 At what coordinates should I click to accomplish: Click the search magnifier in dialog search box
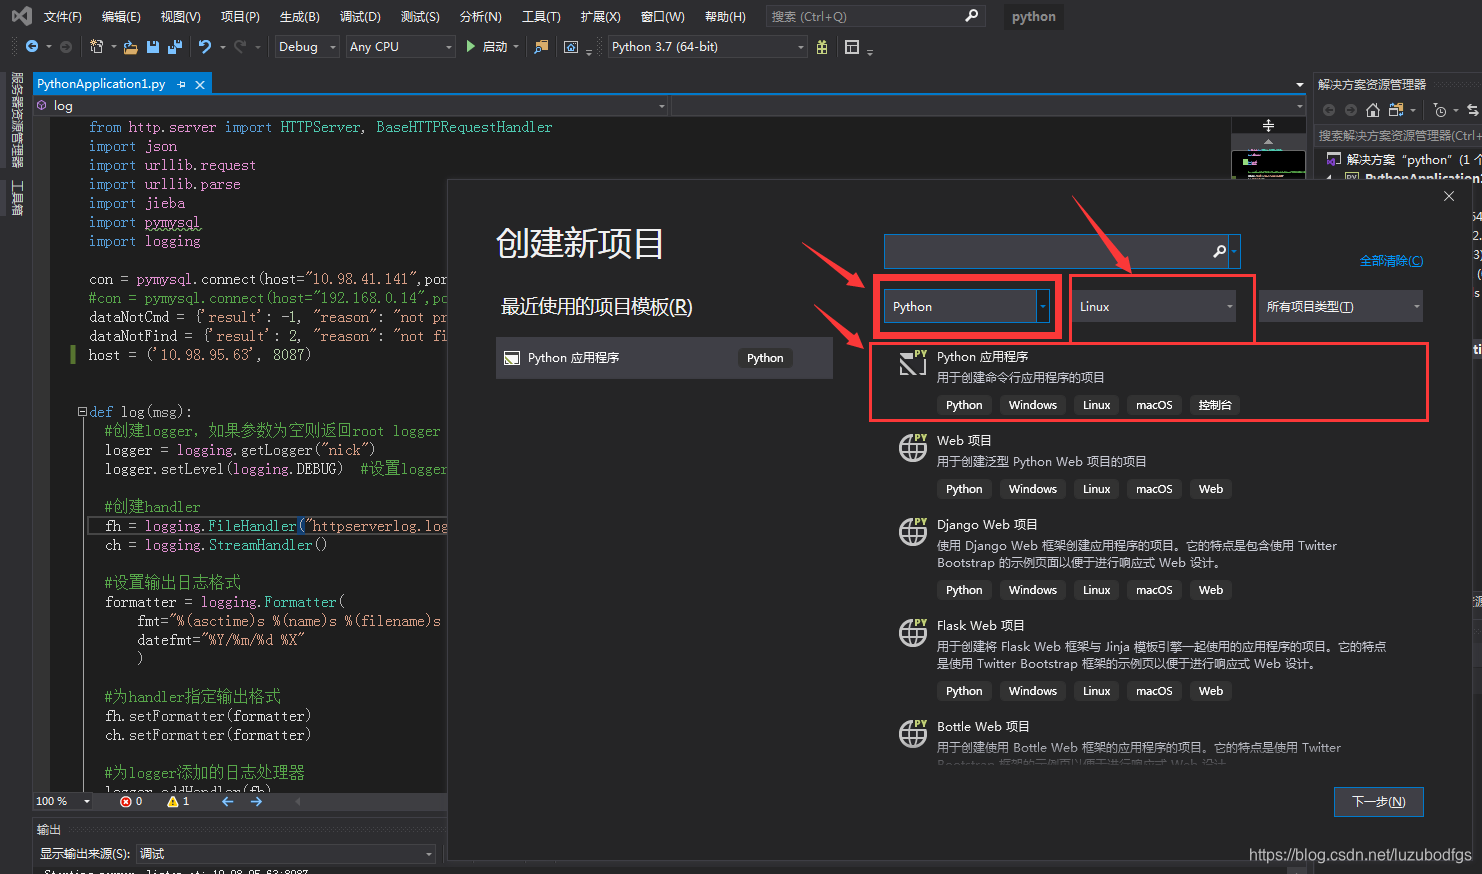[1219, 251]
